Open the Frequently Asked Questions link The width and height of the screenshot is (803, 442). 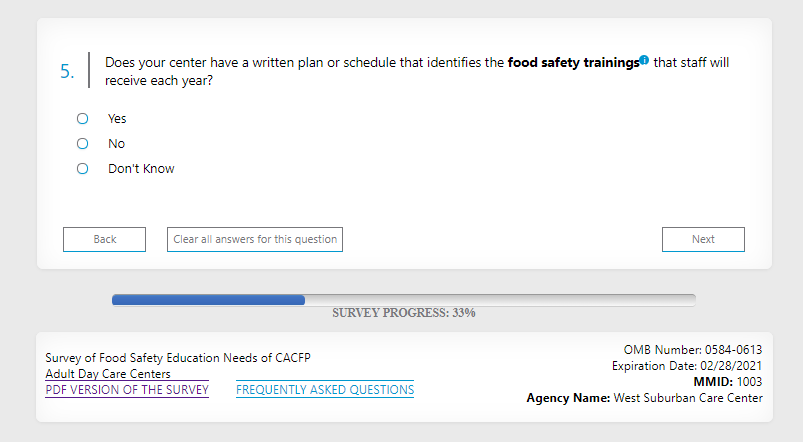(325, 390)
